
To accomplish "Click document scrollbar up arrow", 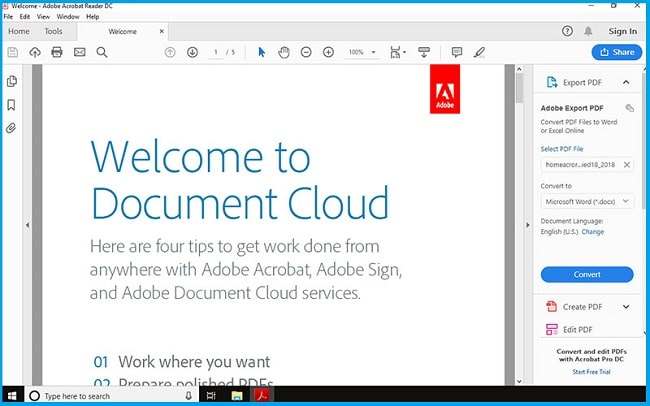I will [x=519, y=69].
